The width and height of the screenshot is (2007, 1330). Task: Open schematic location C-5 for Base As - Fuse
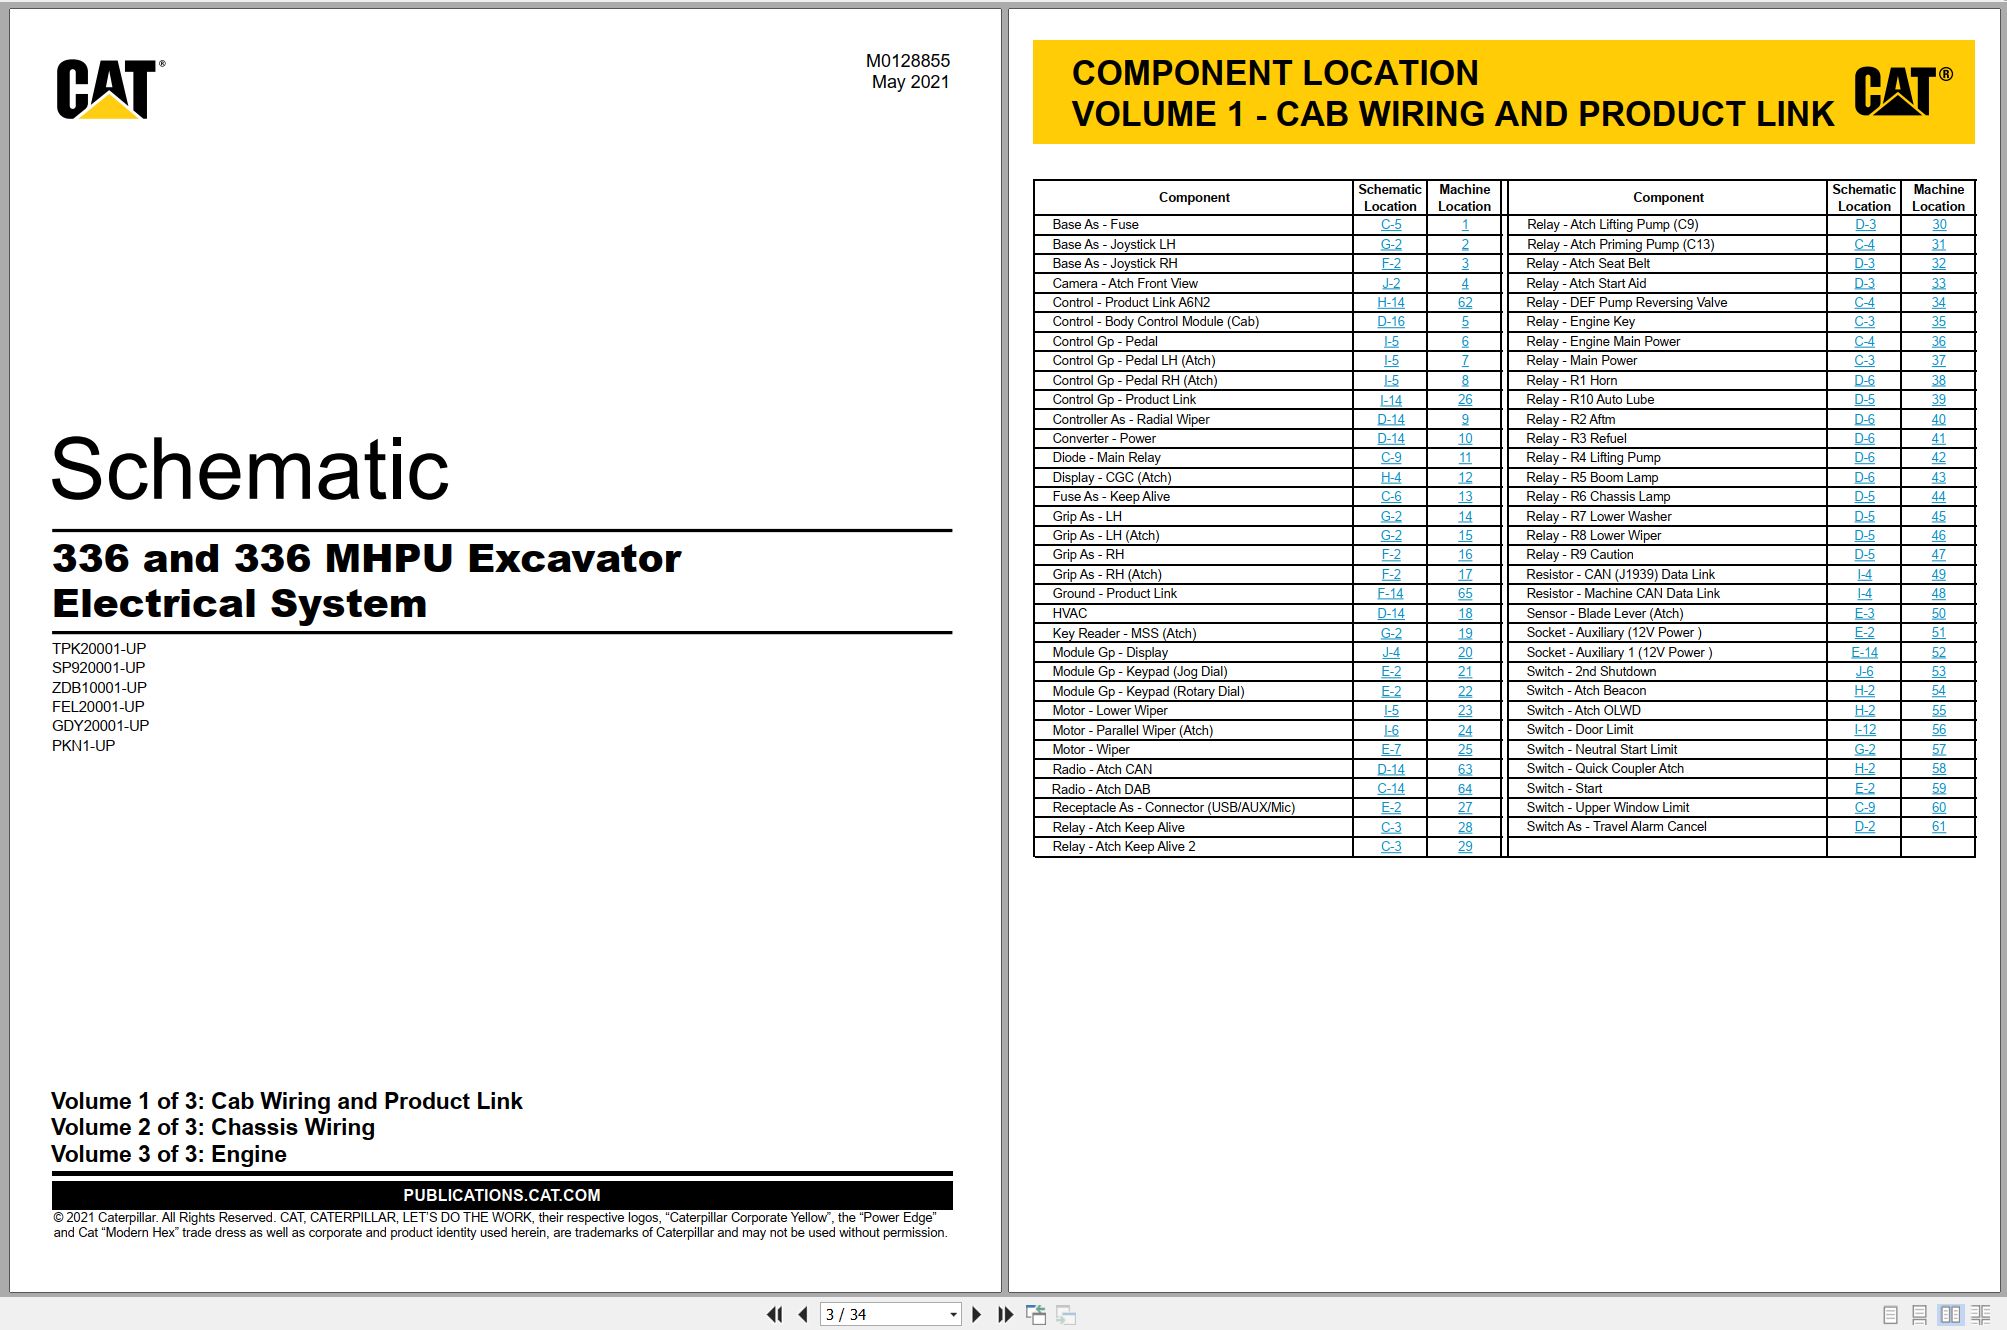pos(1390,225)
